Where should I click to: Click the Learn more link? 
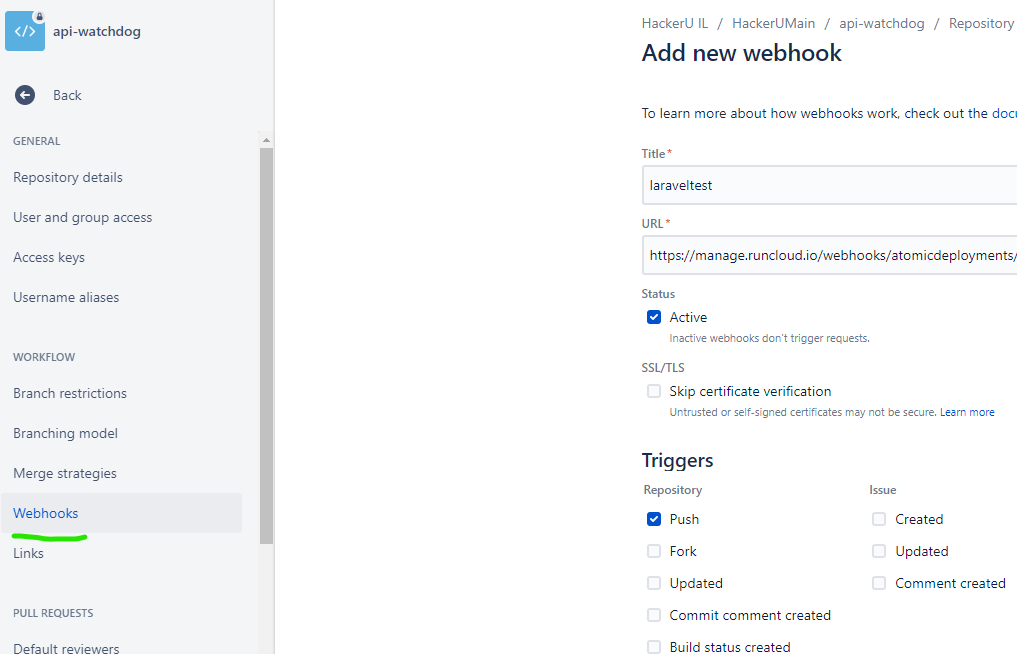(x=967, y=412)
